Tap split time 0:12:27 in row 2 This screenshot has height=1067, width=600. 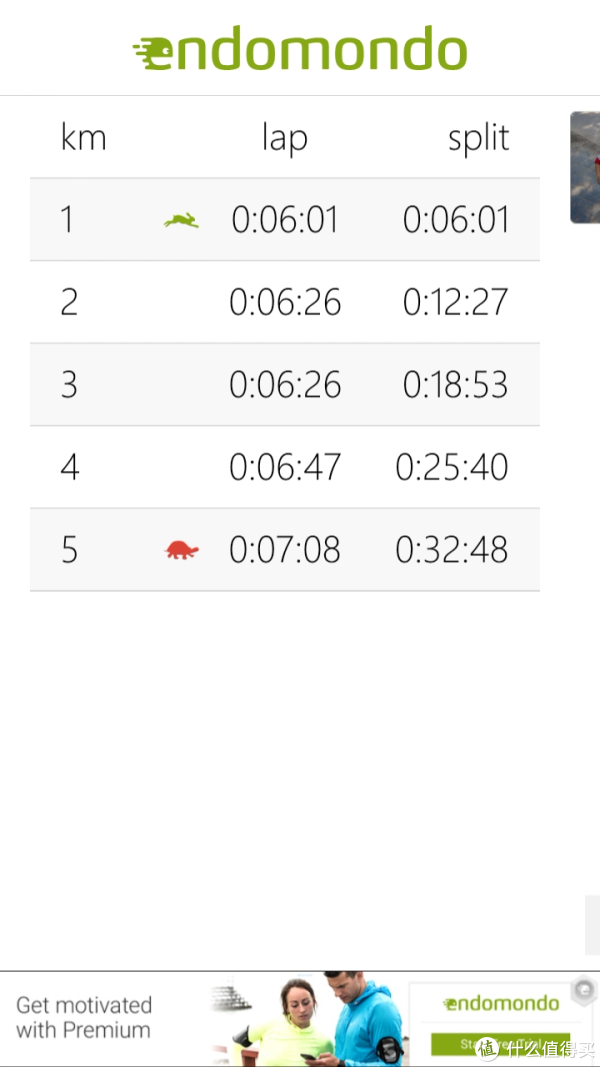pyautogui.click(x=455, y=302)
